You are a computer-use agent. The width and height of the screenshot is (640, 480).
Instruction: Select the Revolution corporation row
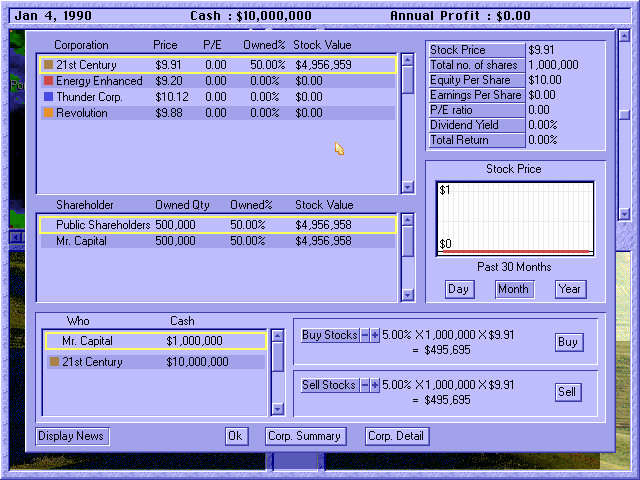[218, 113]
